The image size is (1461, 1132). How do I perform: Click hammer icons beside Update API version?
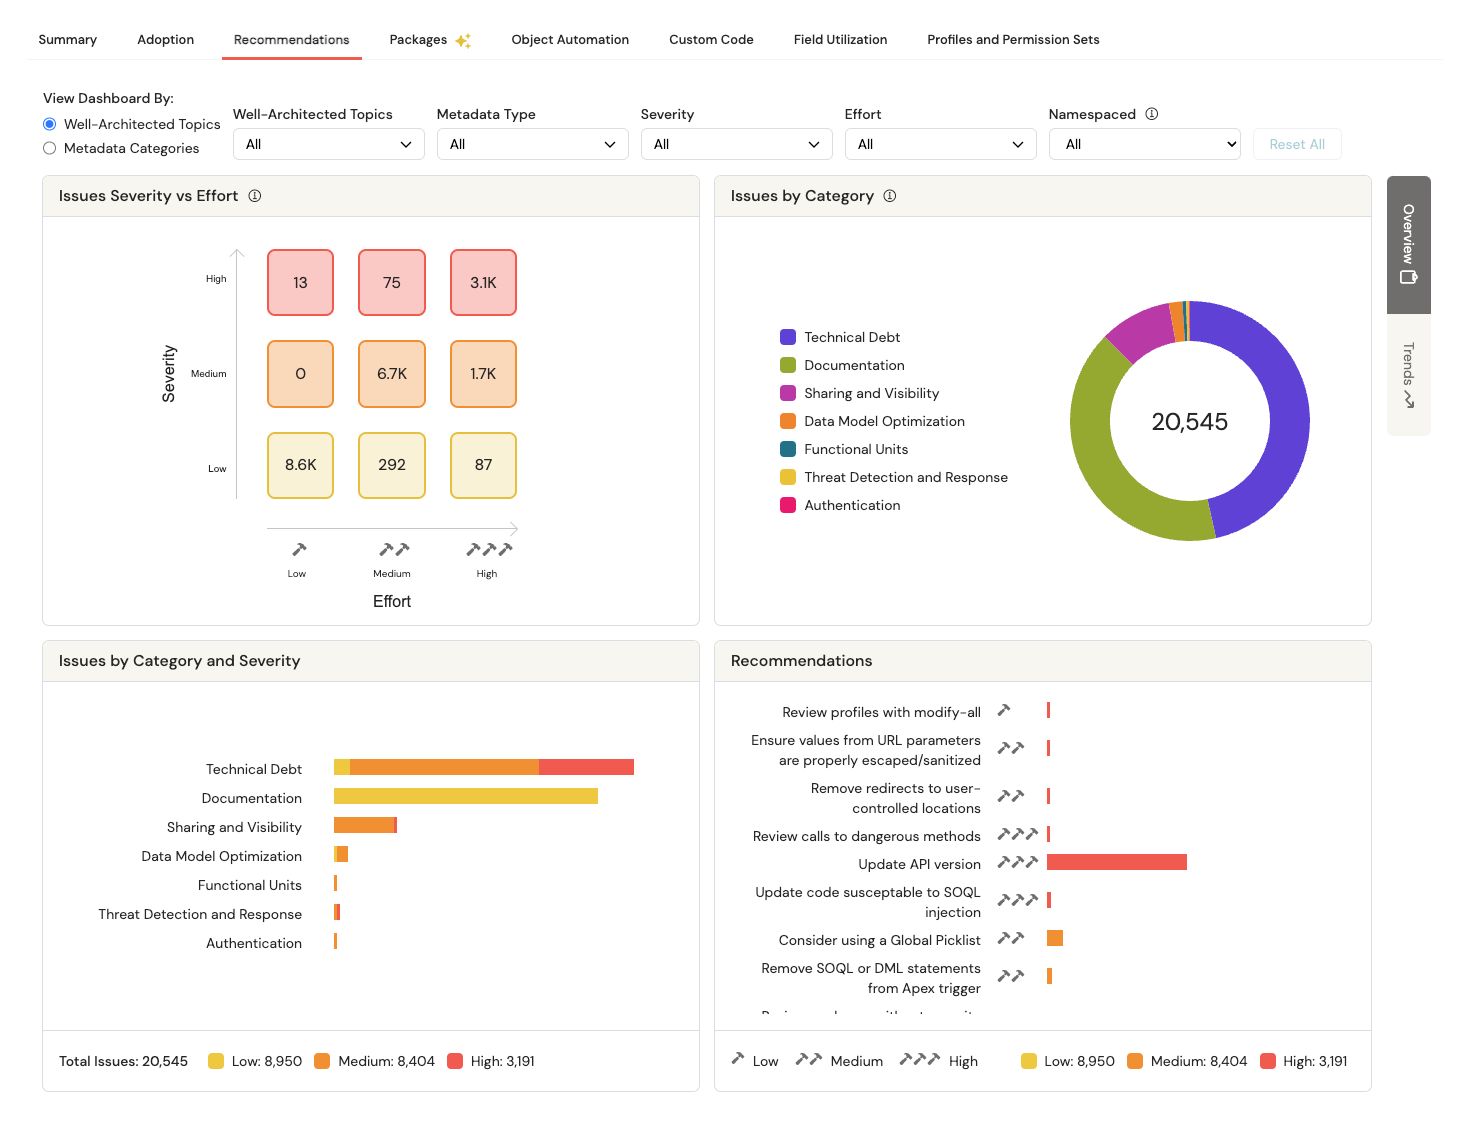(1017, 862)
